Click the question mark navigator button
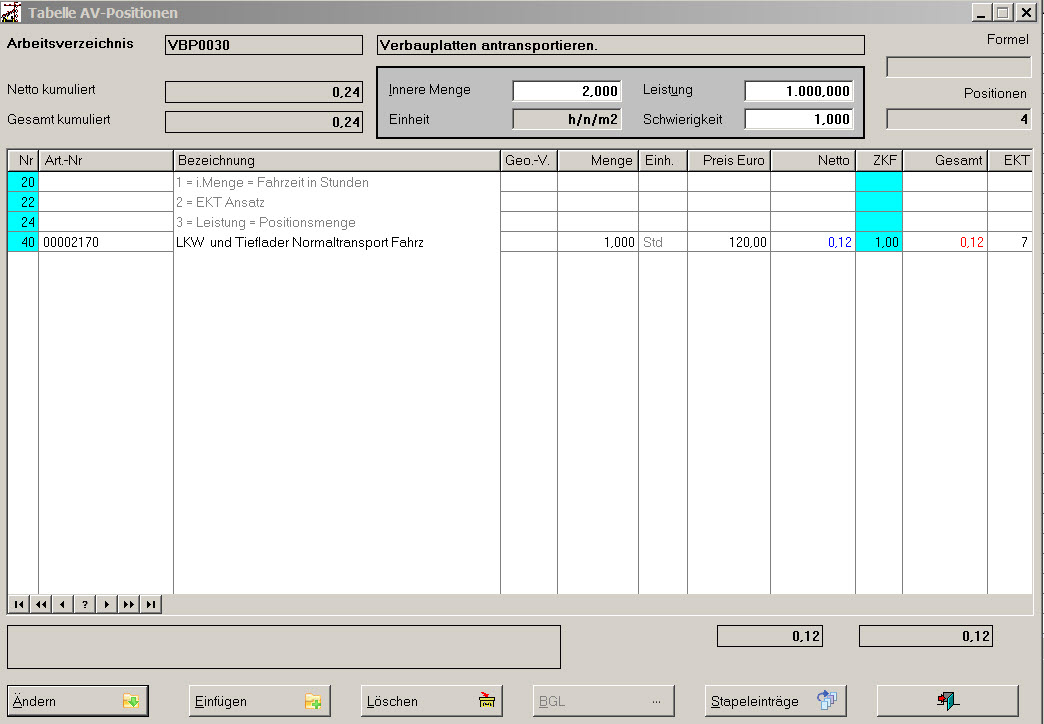This screenshot has height=724, width=1044. [x=85, y=604]
